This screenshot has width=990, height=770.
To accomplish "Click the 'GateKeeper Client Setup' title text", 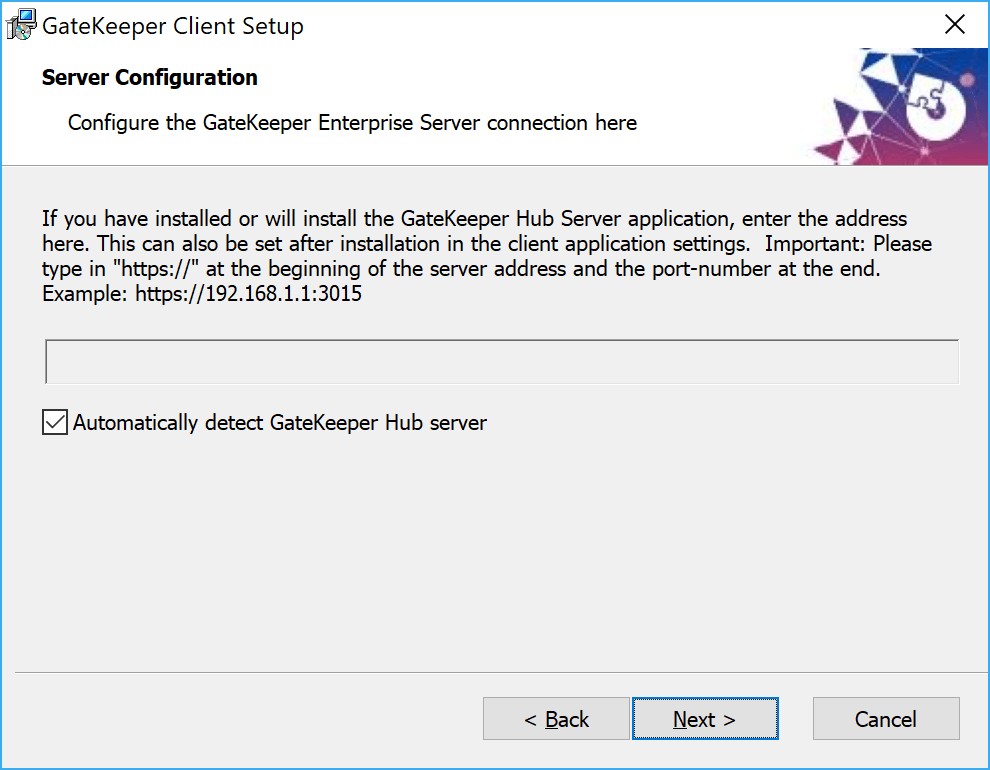I will point(173,26).
